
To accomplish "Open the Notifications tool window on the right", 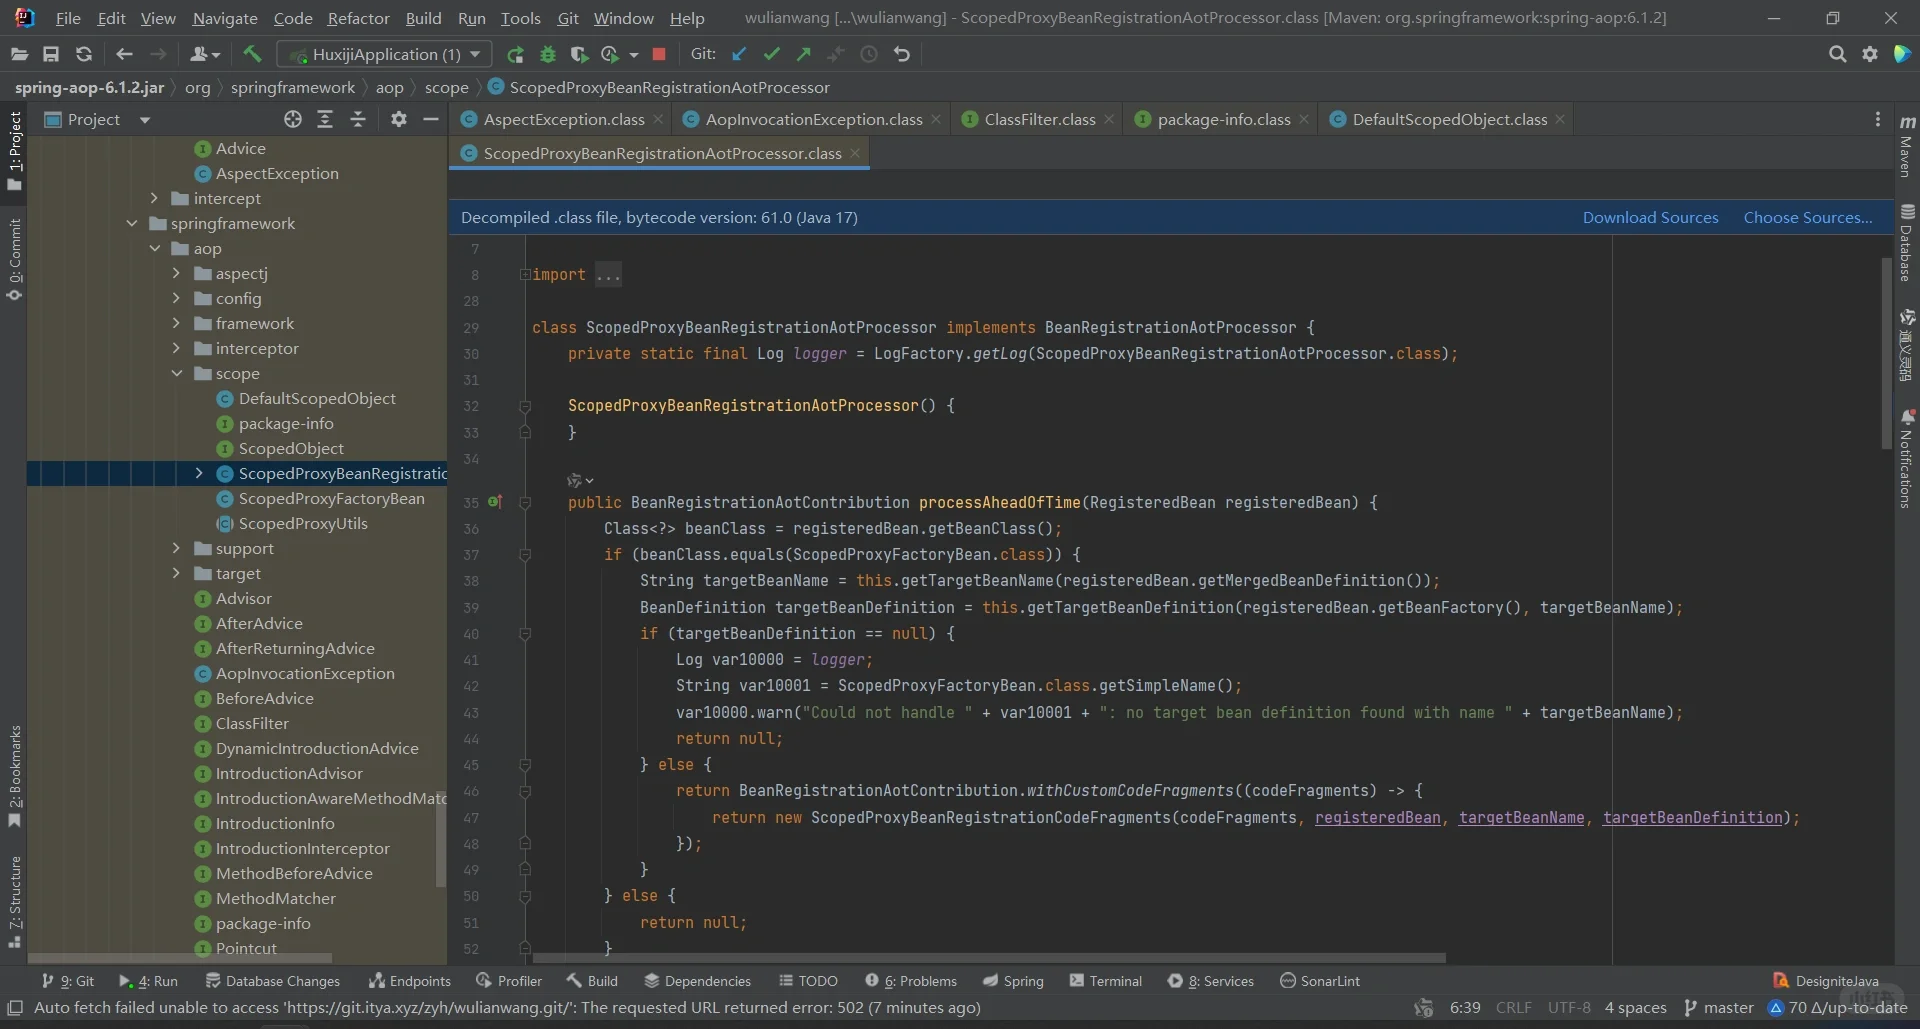I will pos(1907,460).
